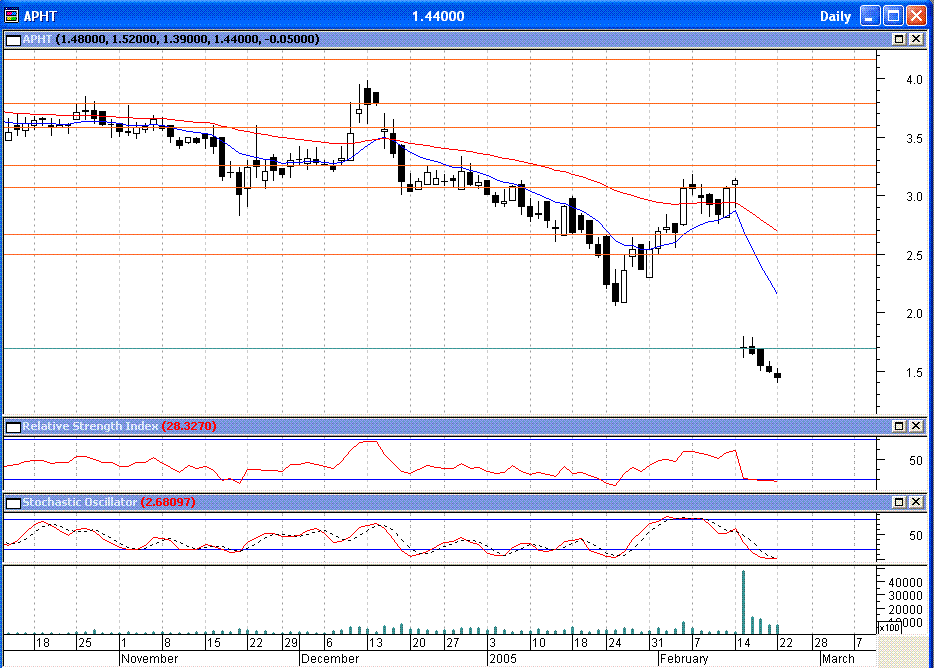934x668 pixels.
Task: Click the date label 14 on time axis
Action: [x=743, y=643]
